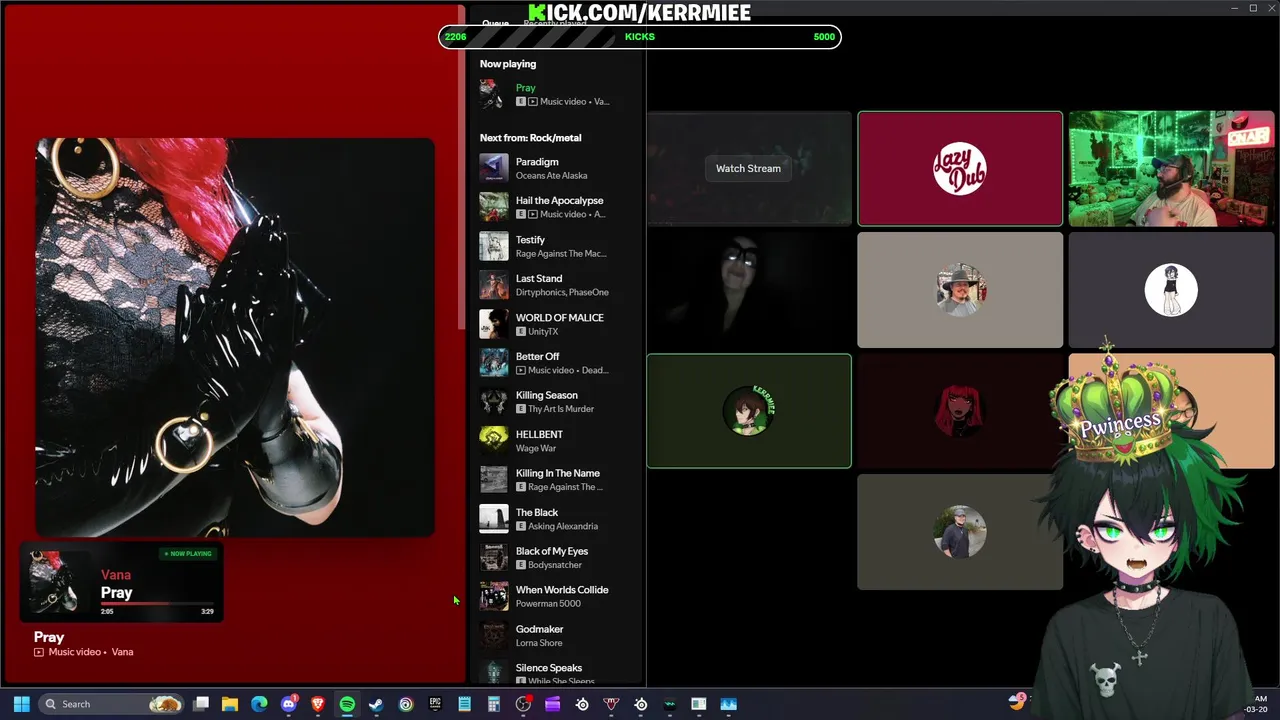Open File Explorer from the taskbar
The height and width of the screenshot is (720, 1280).
tap(230, 704)
